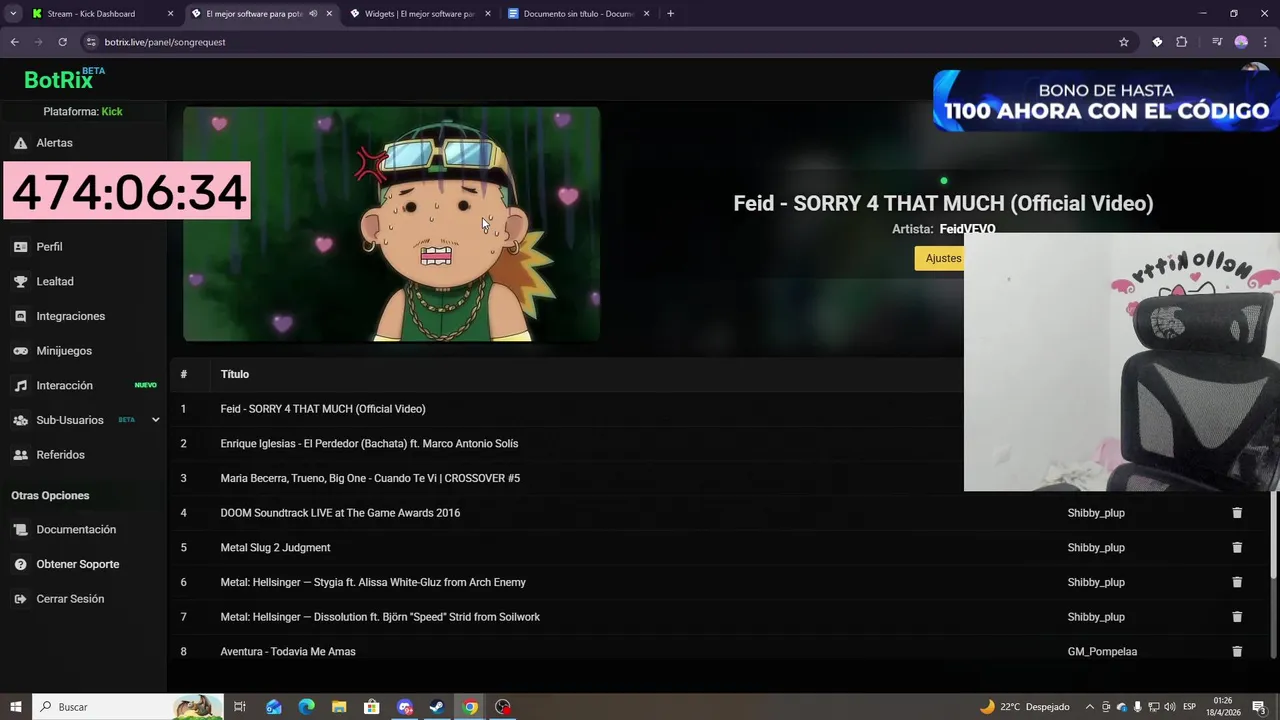Click the ESP language indicator
The image size is (1280, 720).
pyautogui.click(x=1189, y=707)
